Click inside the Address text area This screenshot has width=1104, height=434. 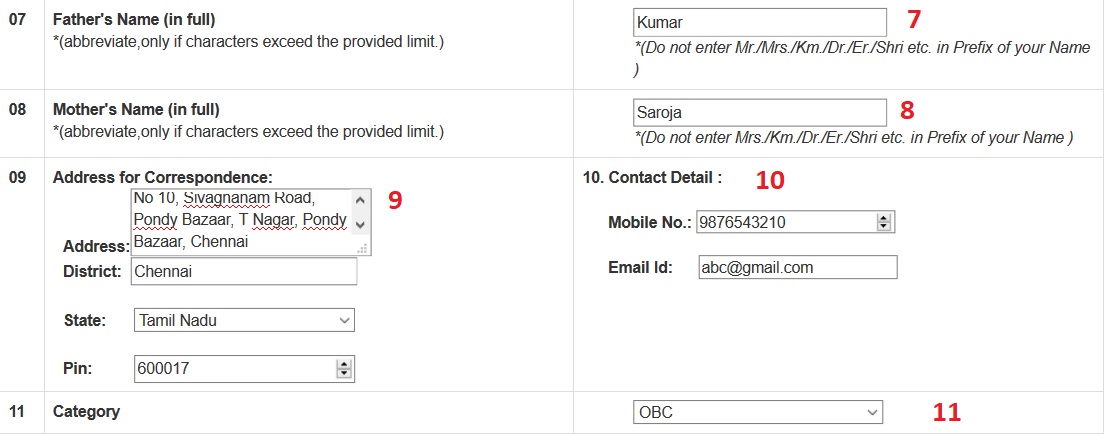point(240,221)
